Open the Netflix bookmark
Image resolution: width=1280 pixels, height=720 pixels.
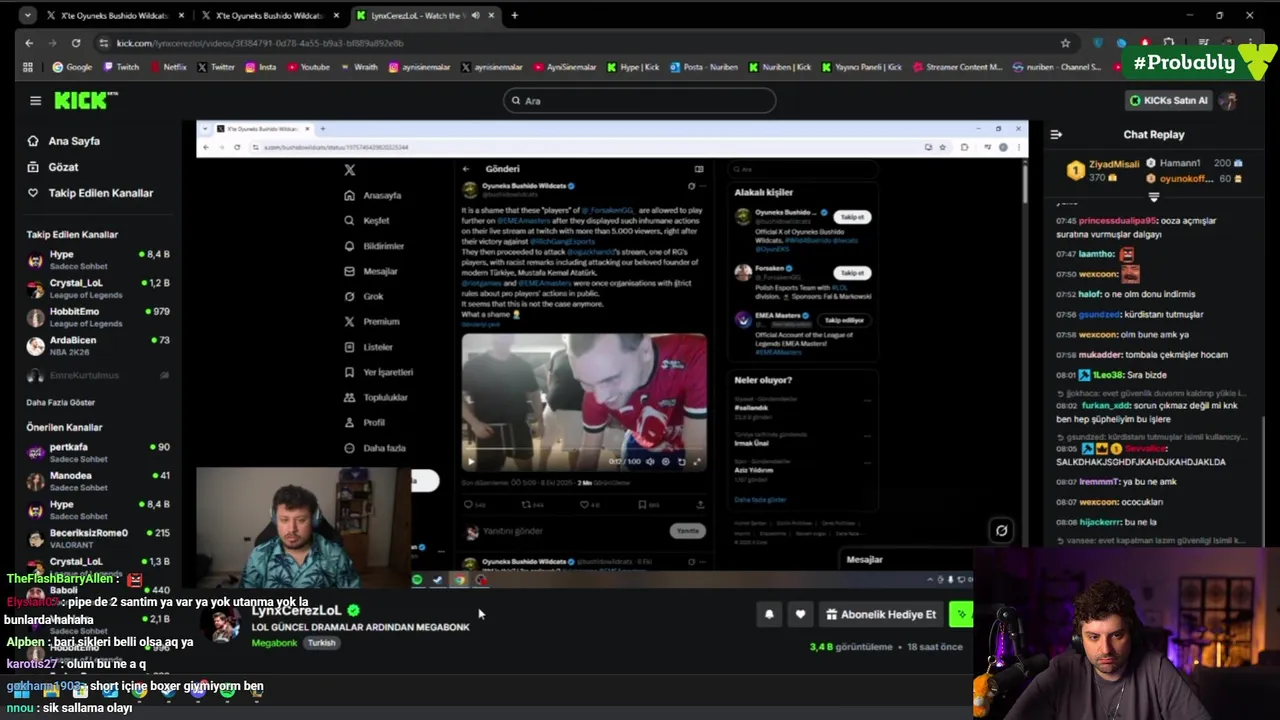[x=168, y=67]
